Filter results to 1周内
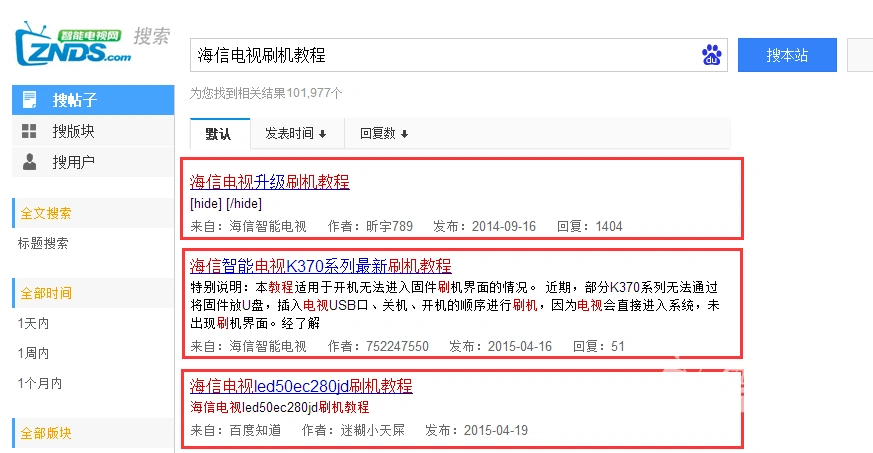This screenshot has height=453, width=873. tap(33, 353)
